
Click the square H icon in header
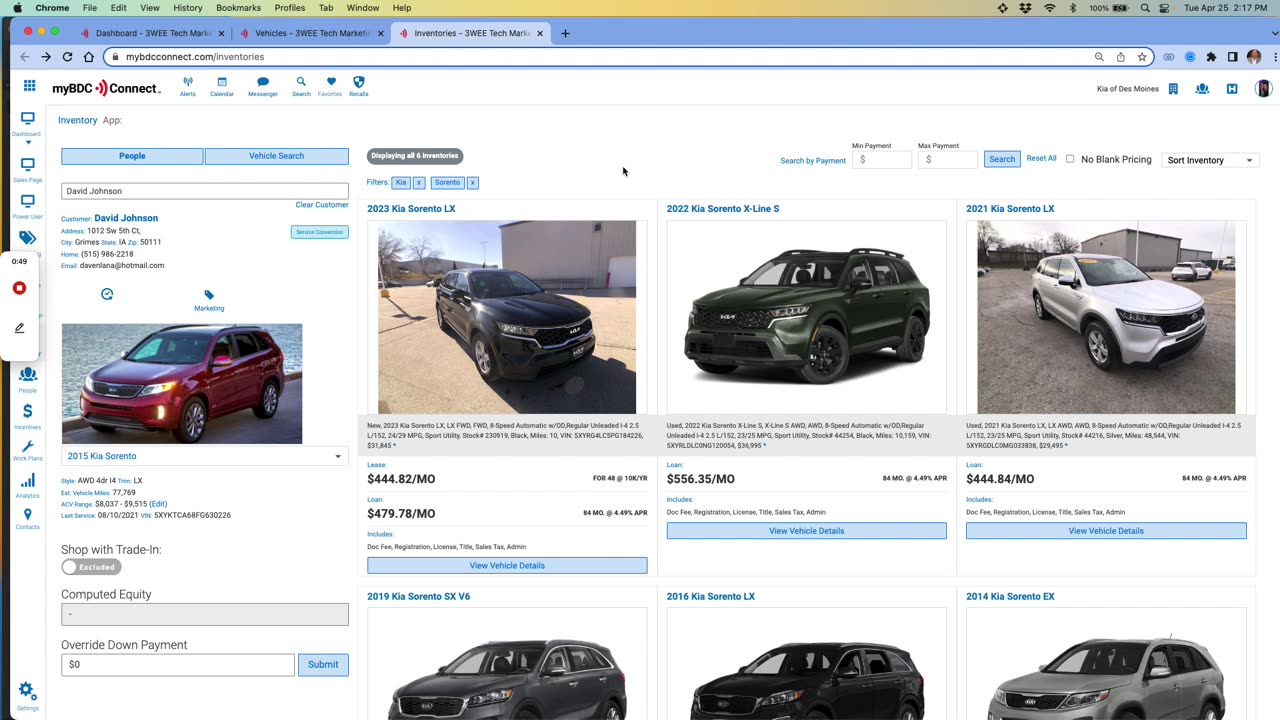tap(1232, 89)
